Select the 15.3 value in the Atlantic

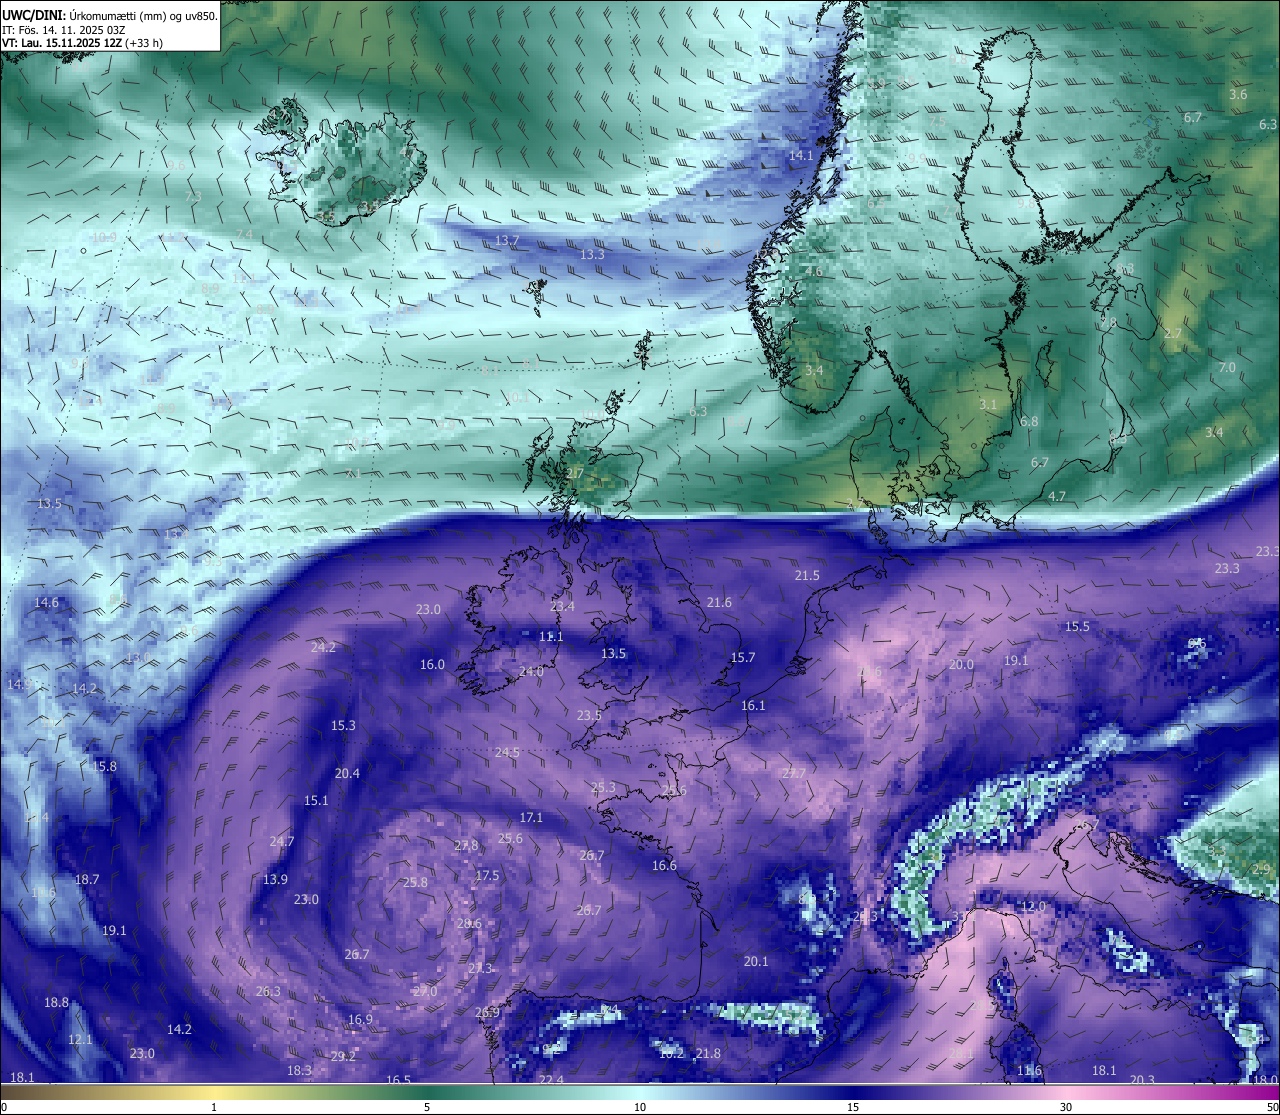[343, 726]
